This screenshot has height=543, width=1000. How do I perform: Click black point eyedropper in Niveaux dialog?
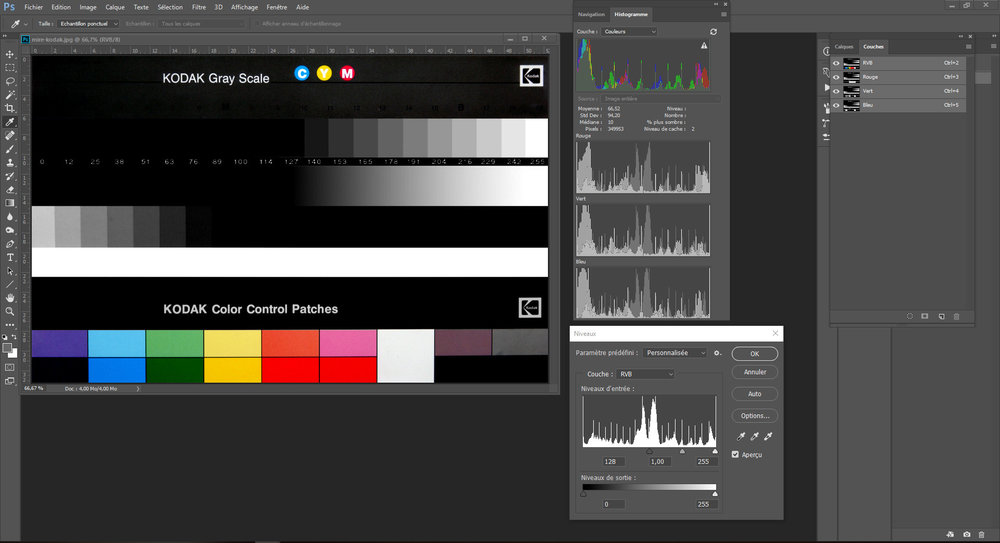(740, 436)
